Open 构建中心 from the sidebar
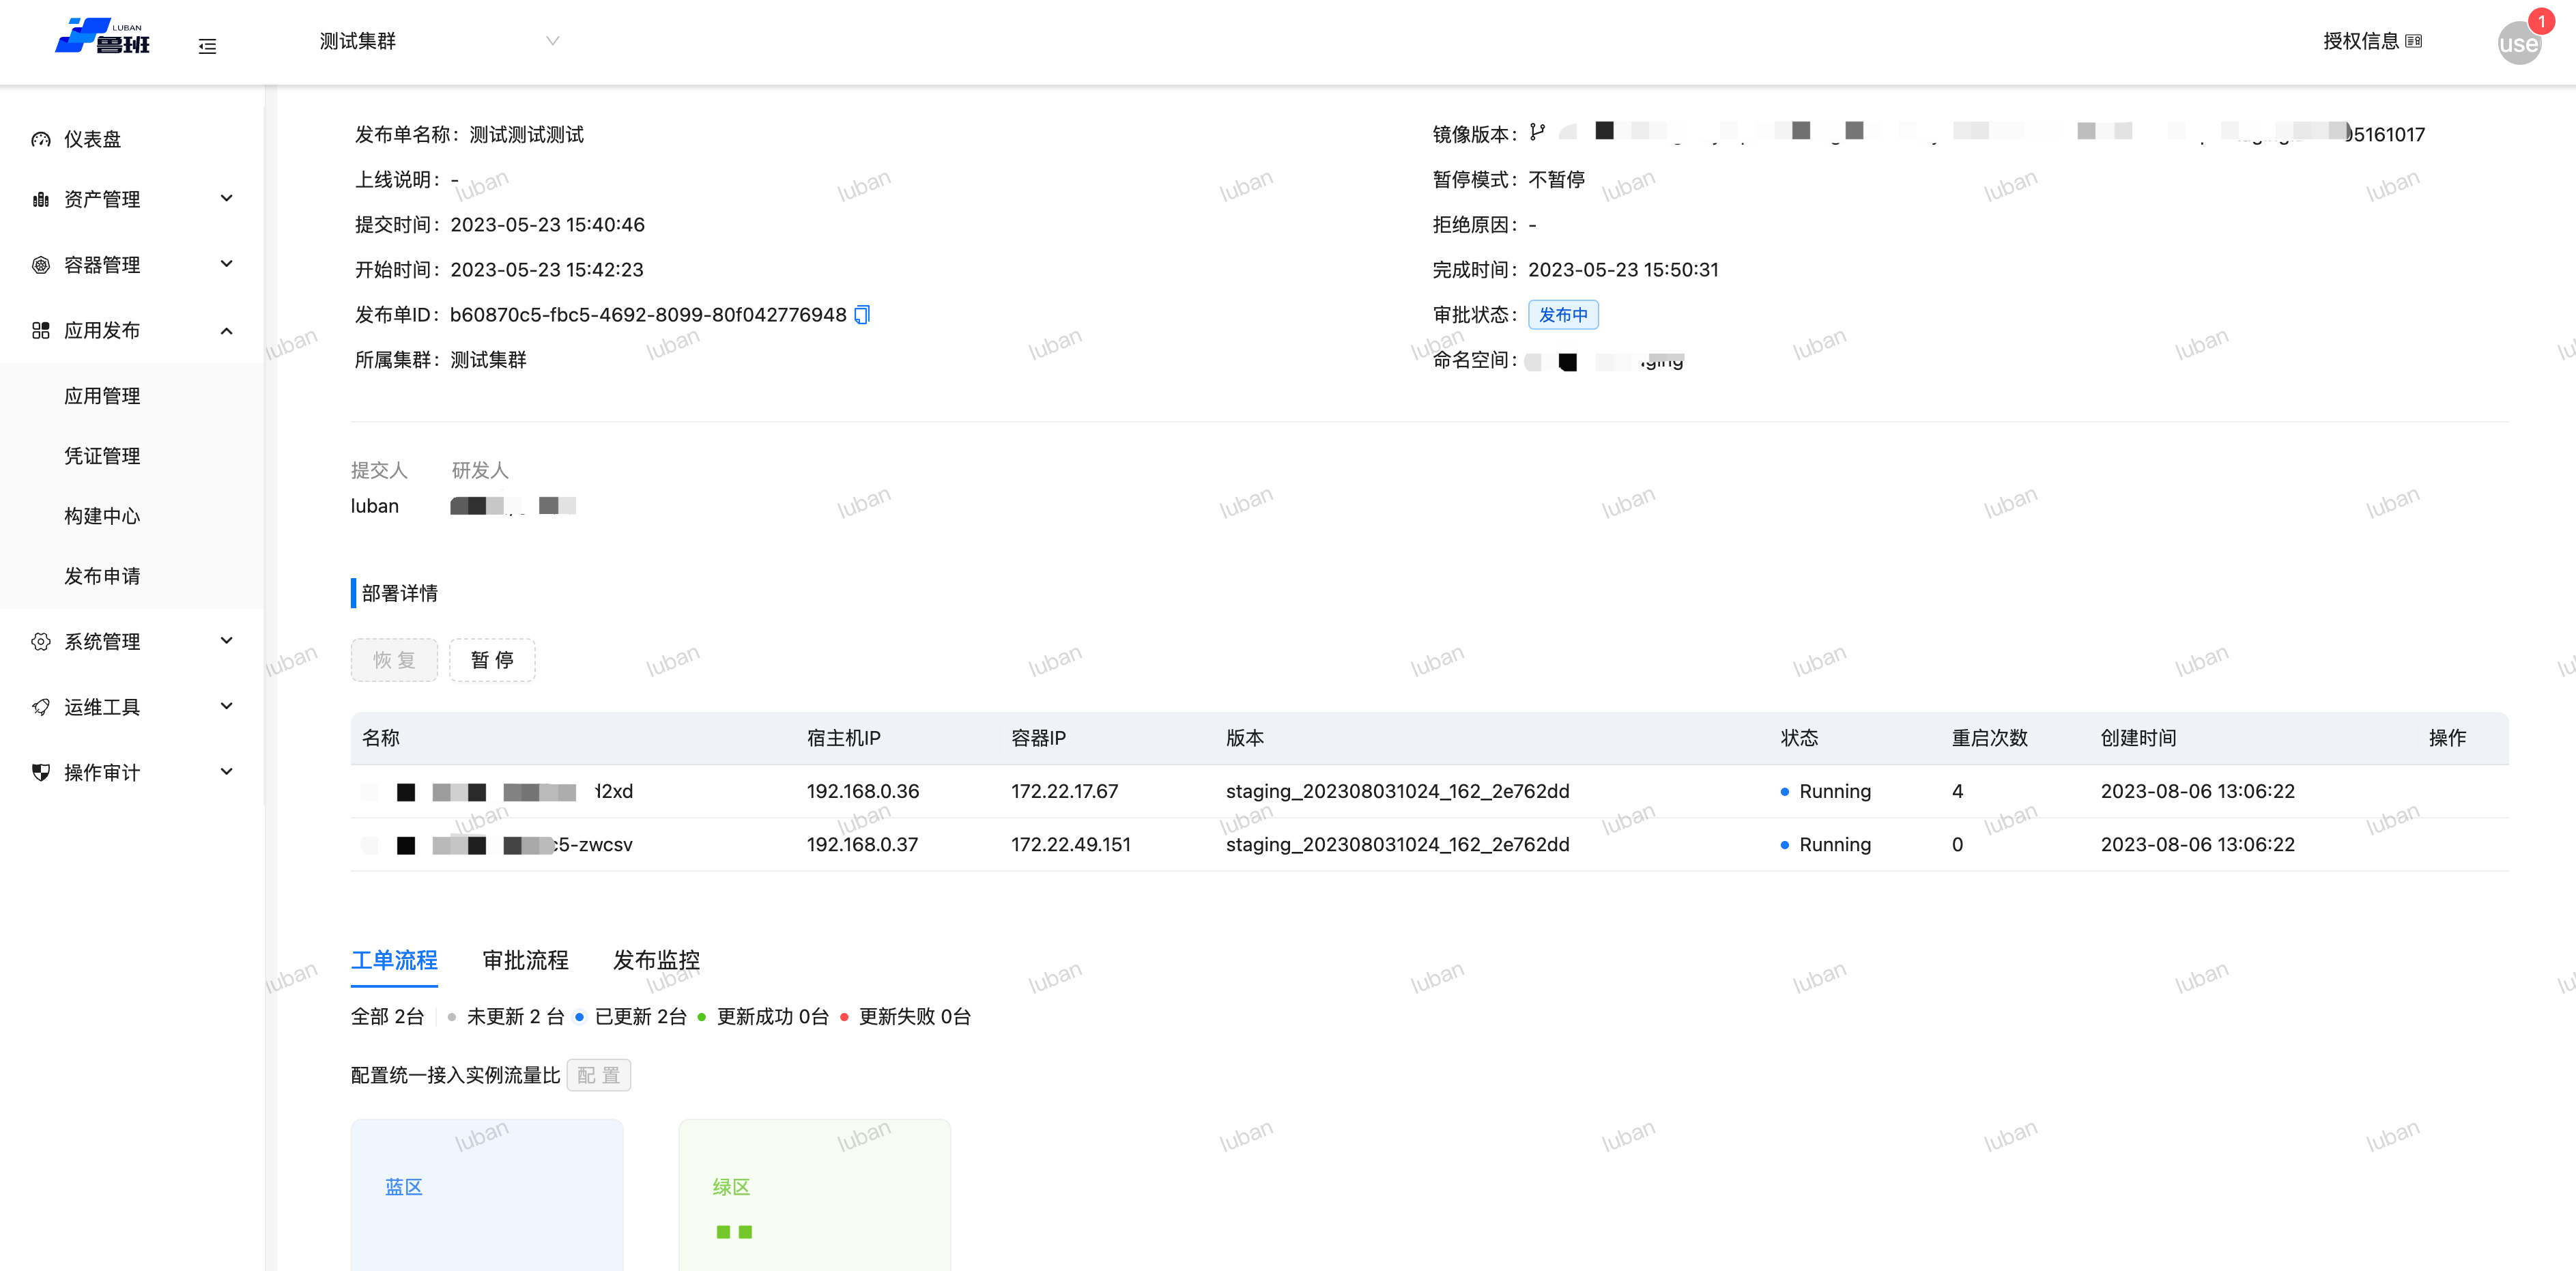Image resolution: width=2576 pixels, height=1271 pixels. pos(102,516)
